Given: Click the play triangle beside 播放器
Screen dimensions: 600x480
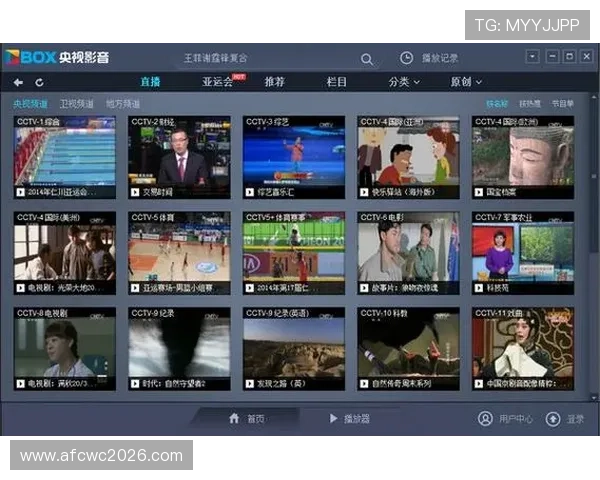Looking at the screenshot, I should pos(333,418).
